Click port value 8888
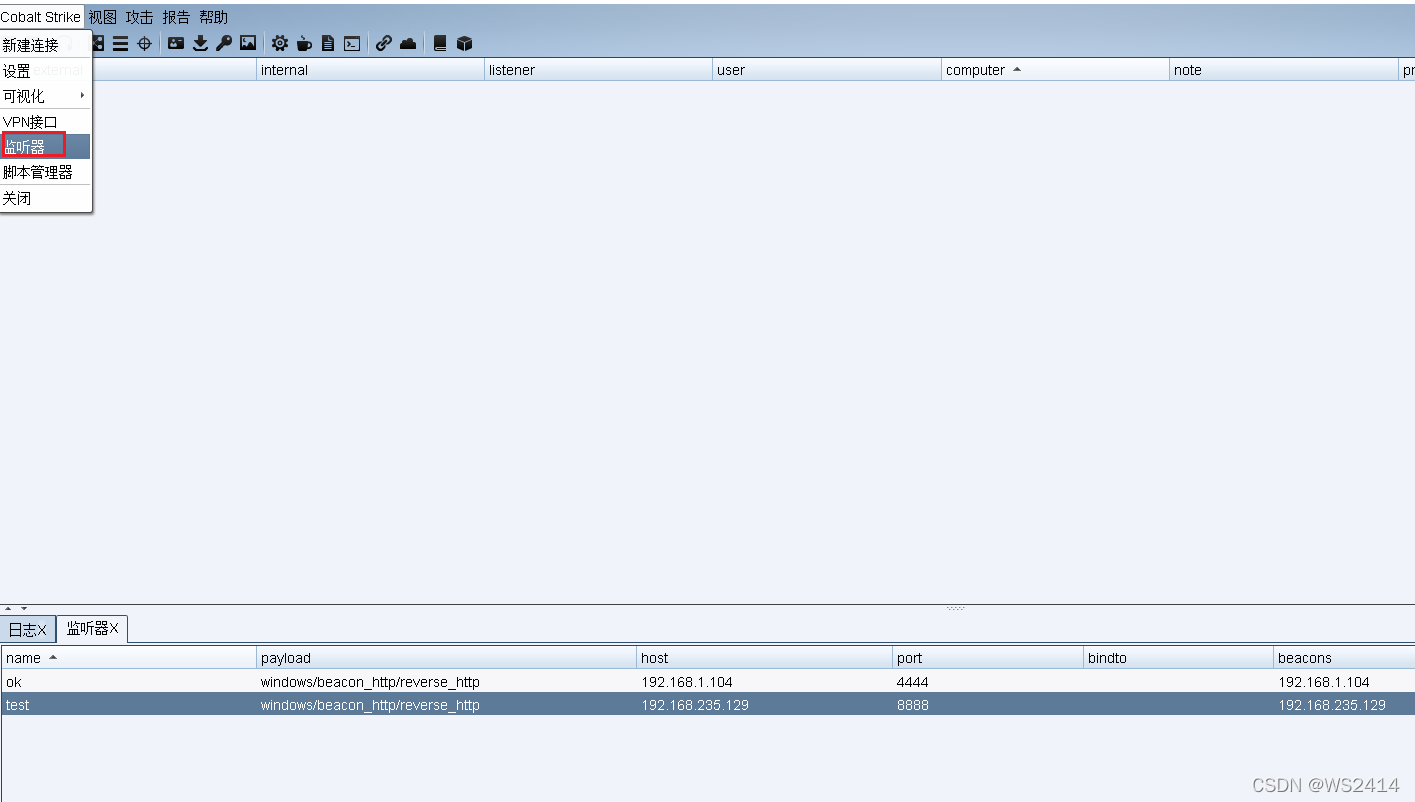Viewport: 1415px width, 802px height. click(913, 705)
